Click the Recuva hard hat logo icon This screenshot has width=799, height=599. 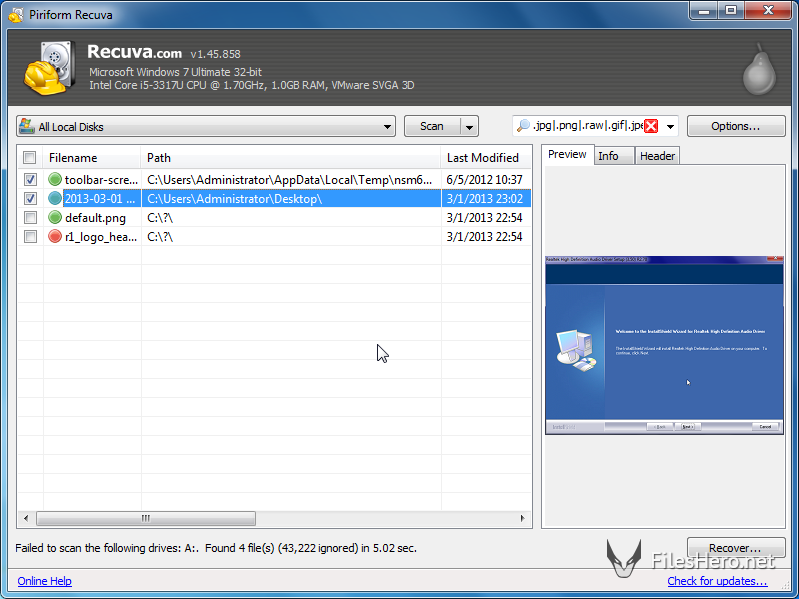(x=49, y=68)
